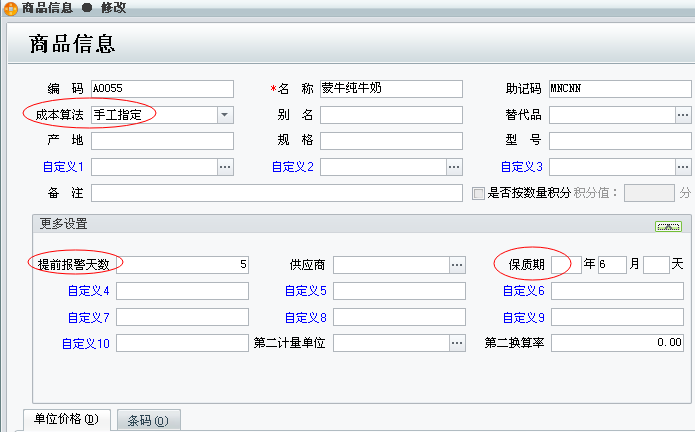Click the 自定义7 input field
Screen dimensions: 695x432
(x=182, y=317)
